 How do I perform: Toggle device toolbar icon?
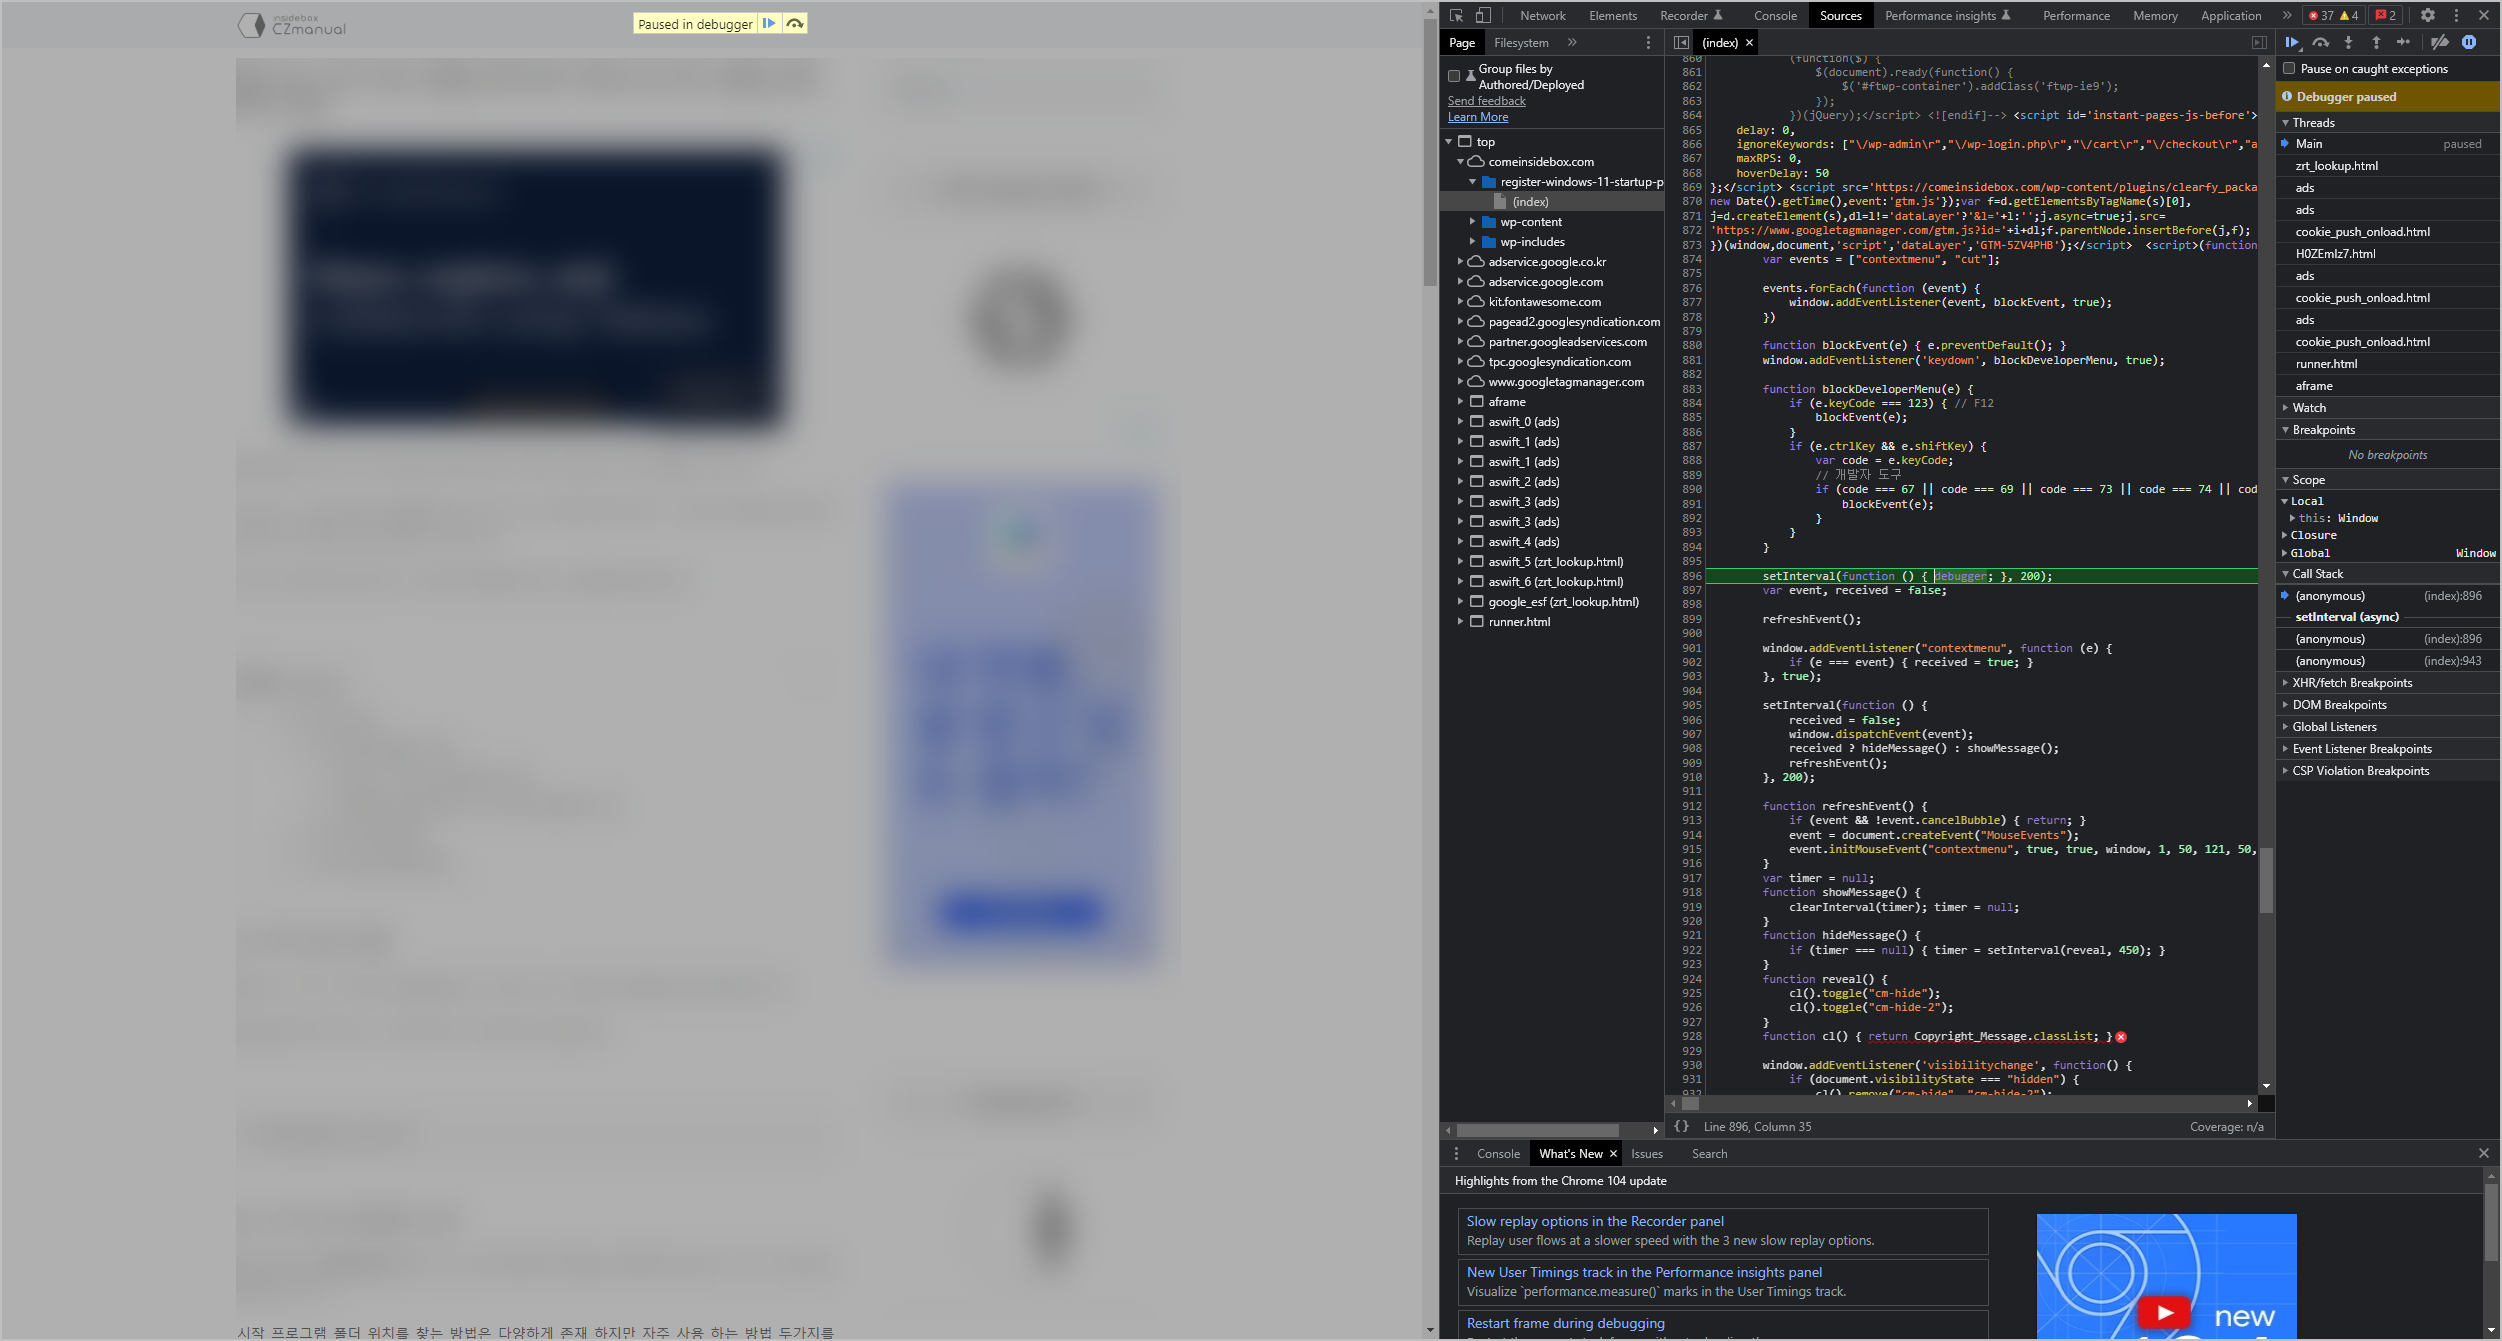pos(1483,15)
